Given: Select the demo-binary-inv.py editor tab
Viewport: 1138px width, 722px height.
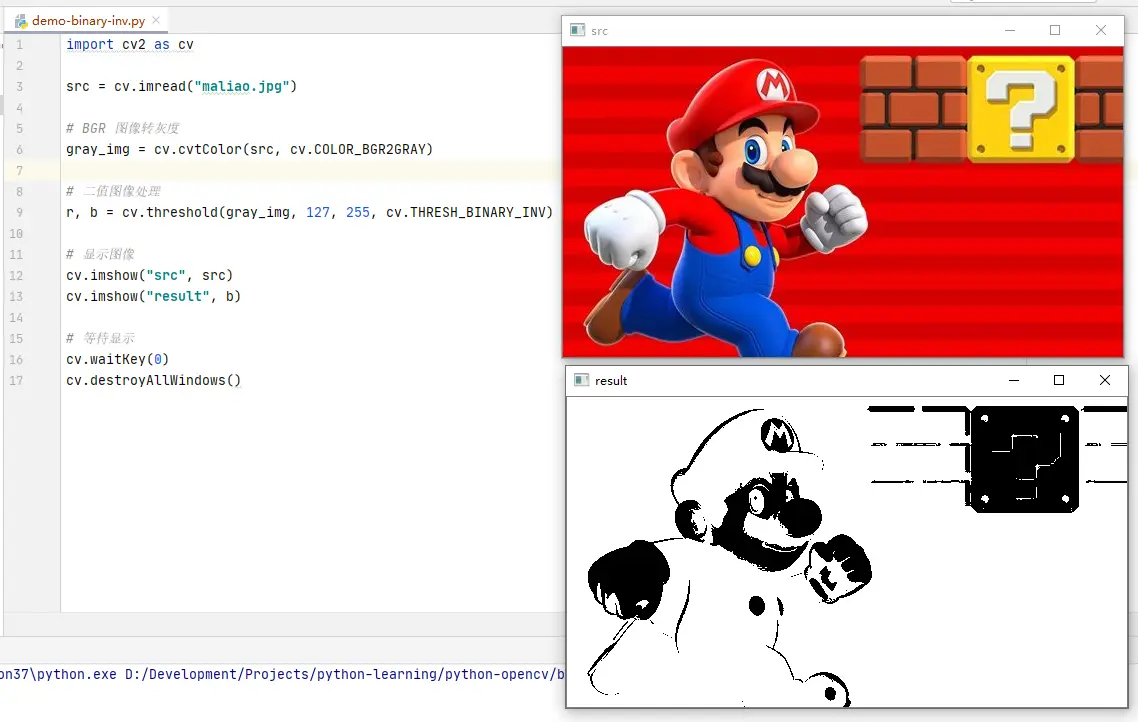Looking at the screenshot, I should (x=87, y=21).
